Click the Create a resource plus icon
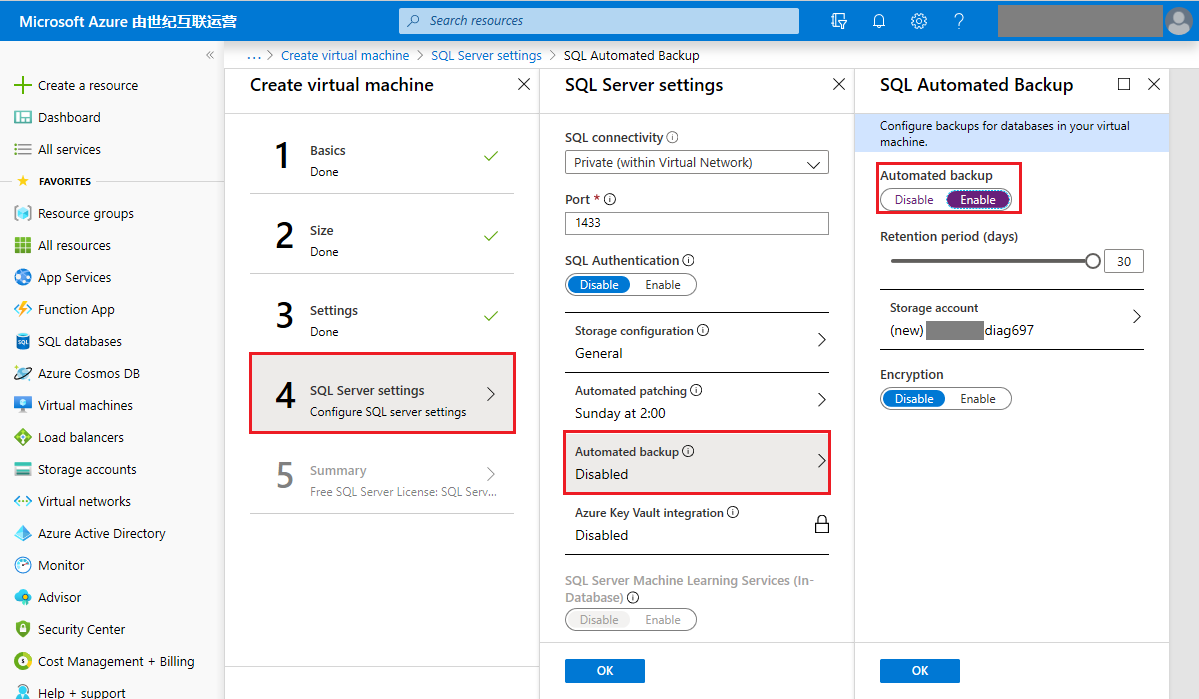 (23, 86)
